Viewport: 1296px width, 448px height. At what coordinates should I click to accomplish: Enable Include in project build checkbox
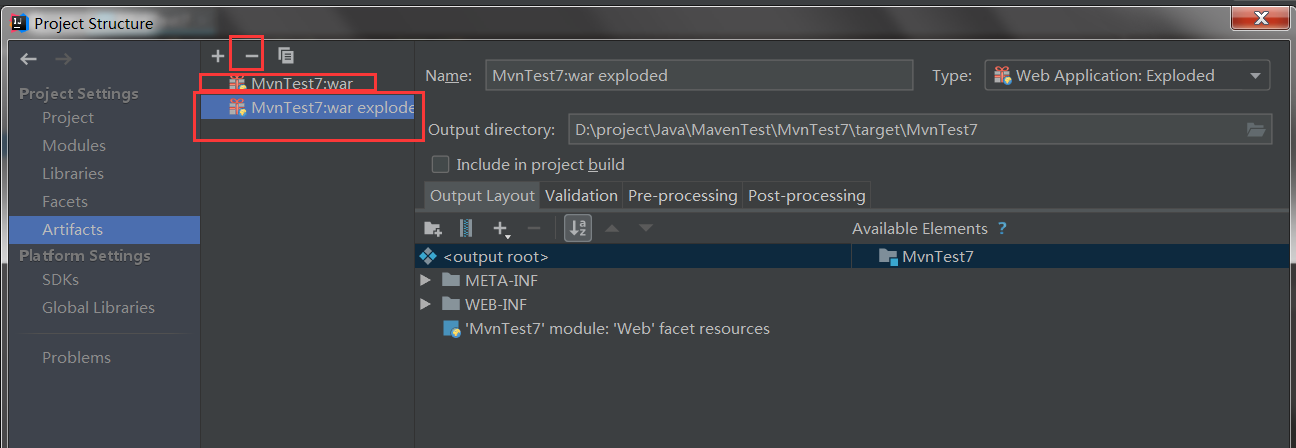point(440,164)
